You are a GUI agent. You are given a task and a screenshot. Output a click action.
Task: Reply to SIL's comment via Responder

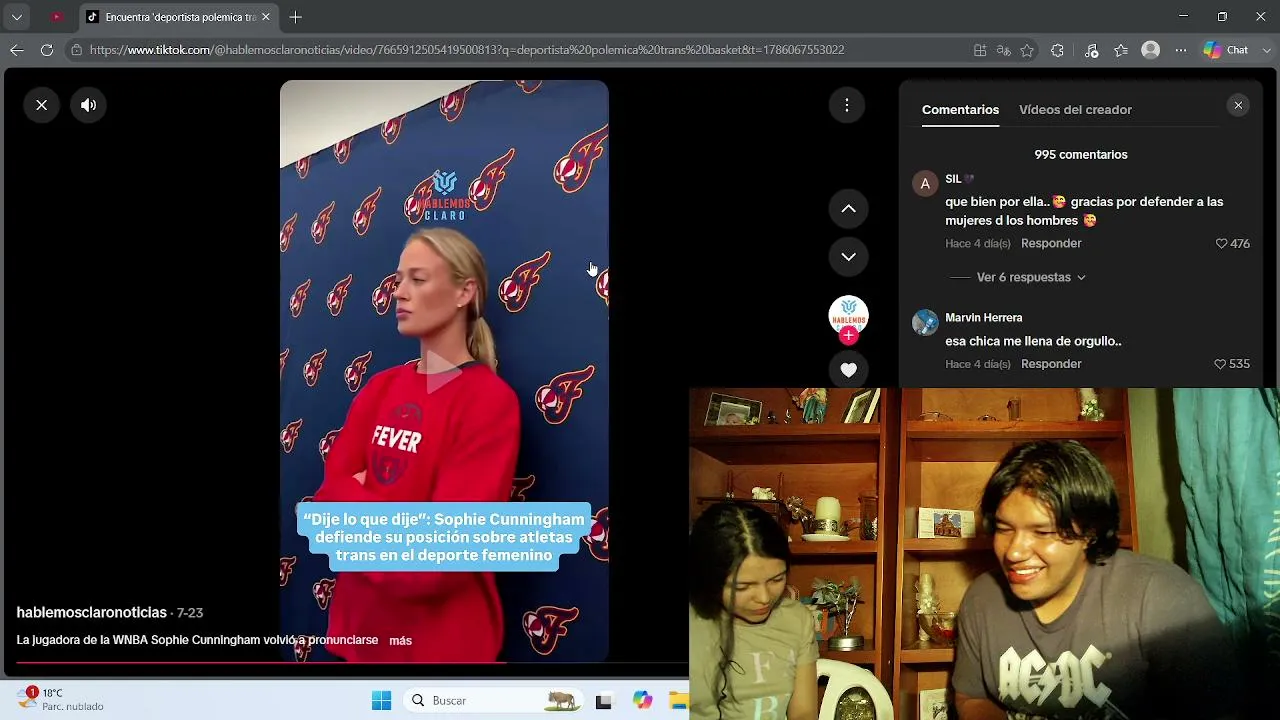[x=1051, y=244]
